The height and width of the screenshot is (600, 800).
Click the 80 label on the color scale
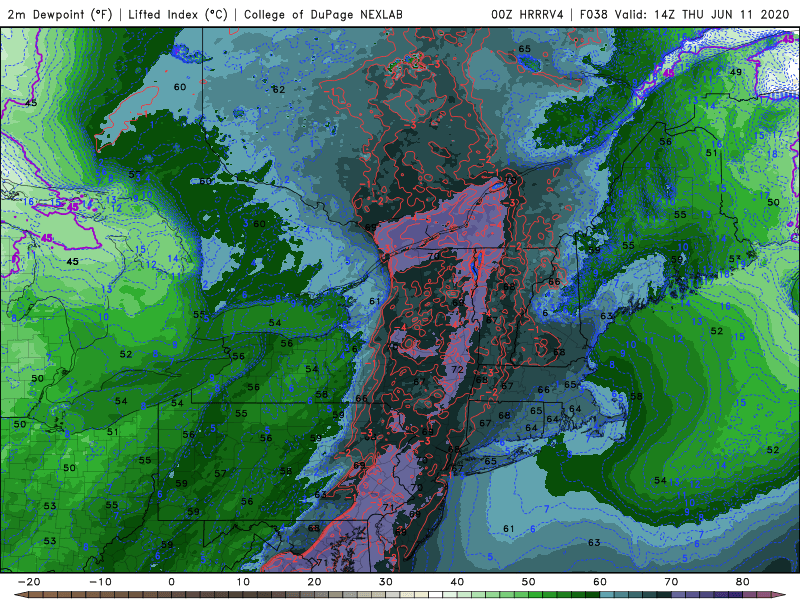pyautogui.click(x=743, y=582)
